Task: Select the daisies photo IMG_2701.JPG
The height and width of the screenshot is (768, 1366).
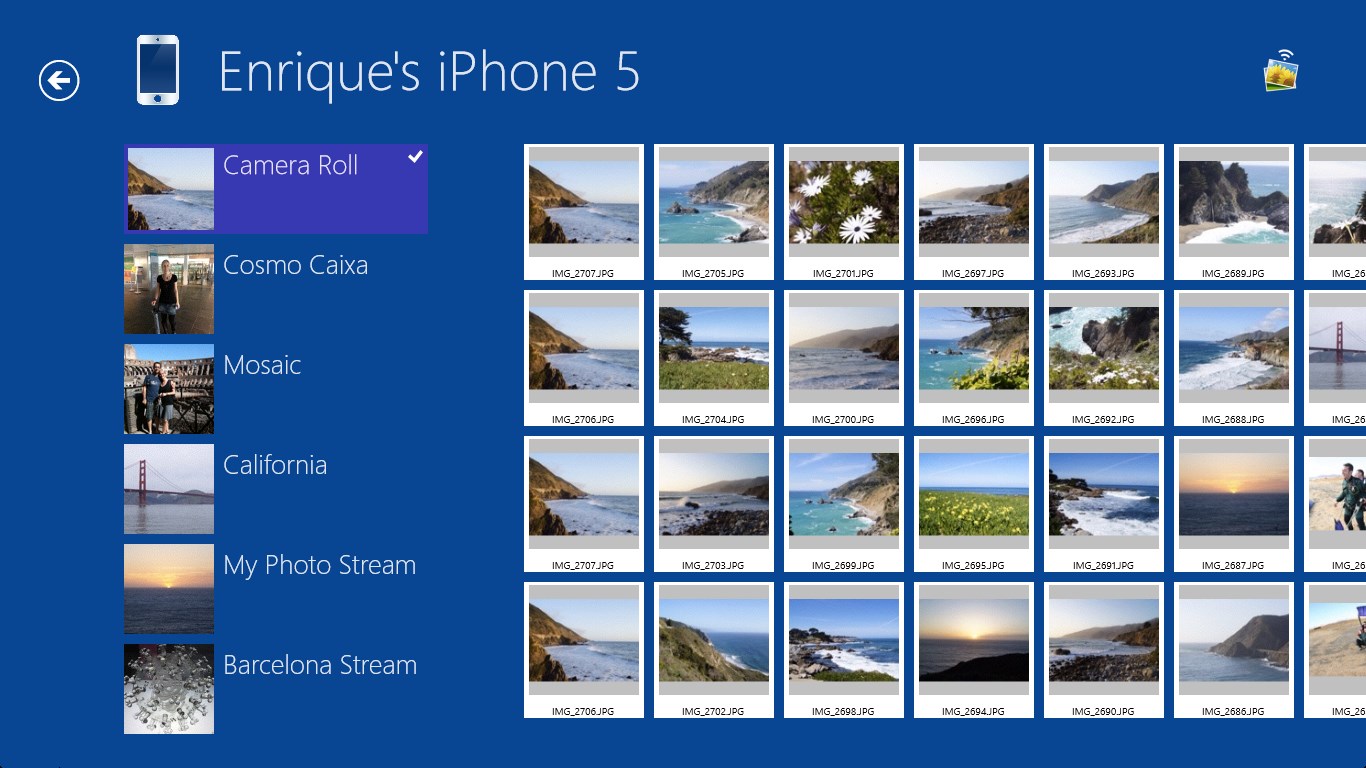Action: [844, 212]
